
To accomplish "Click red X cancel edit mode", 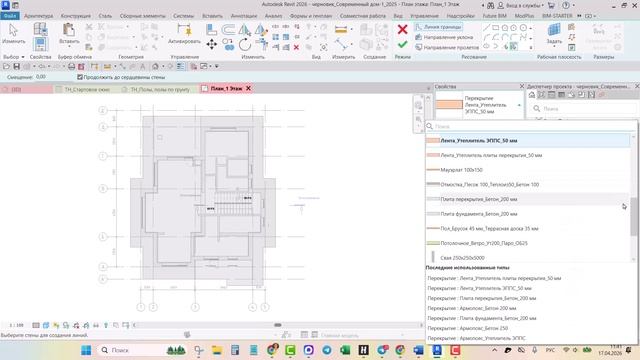I will tap(402, 29).
